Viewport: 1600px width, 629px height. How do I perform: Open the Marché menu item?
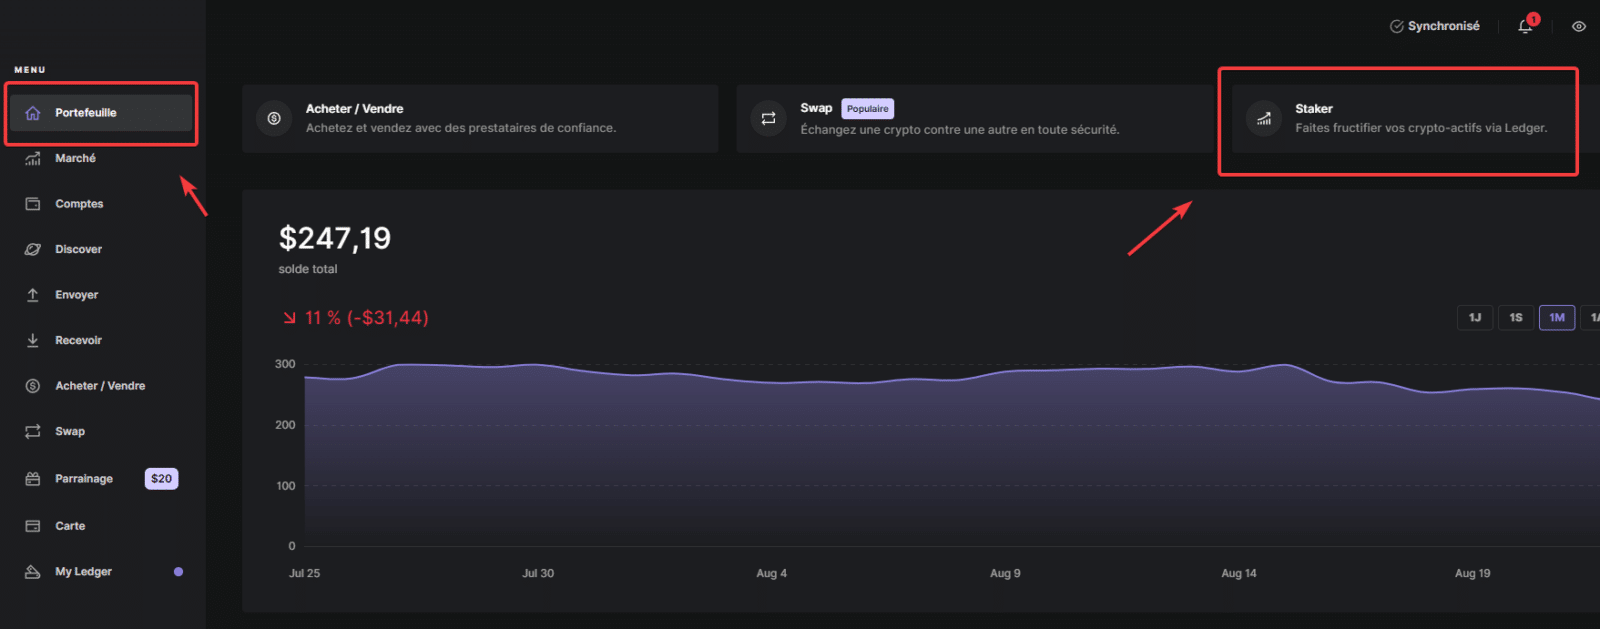pos(75,158)
